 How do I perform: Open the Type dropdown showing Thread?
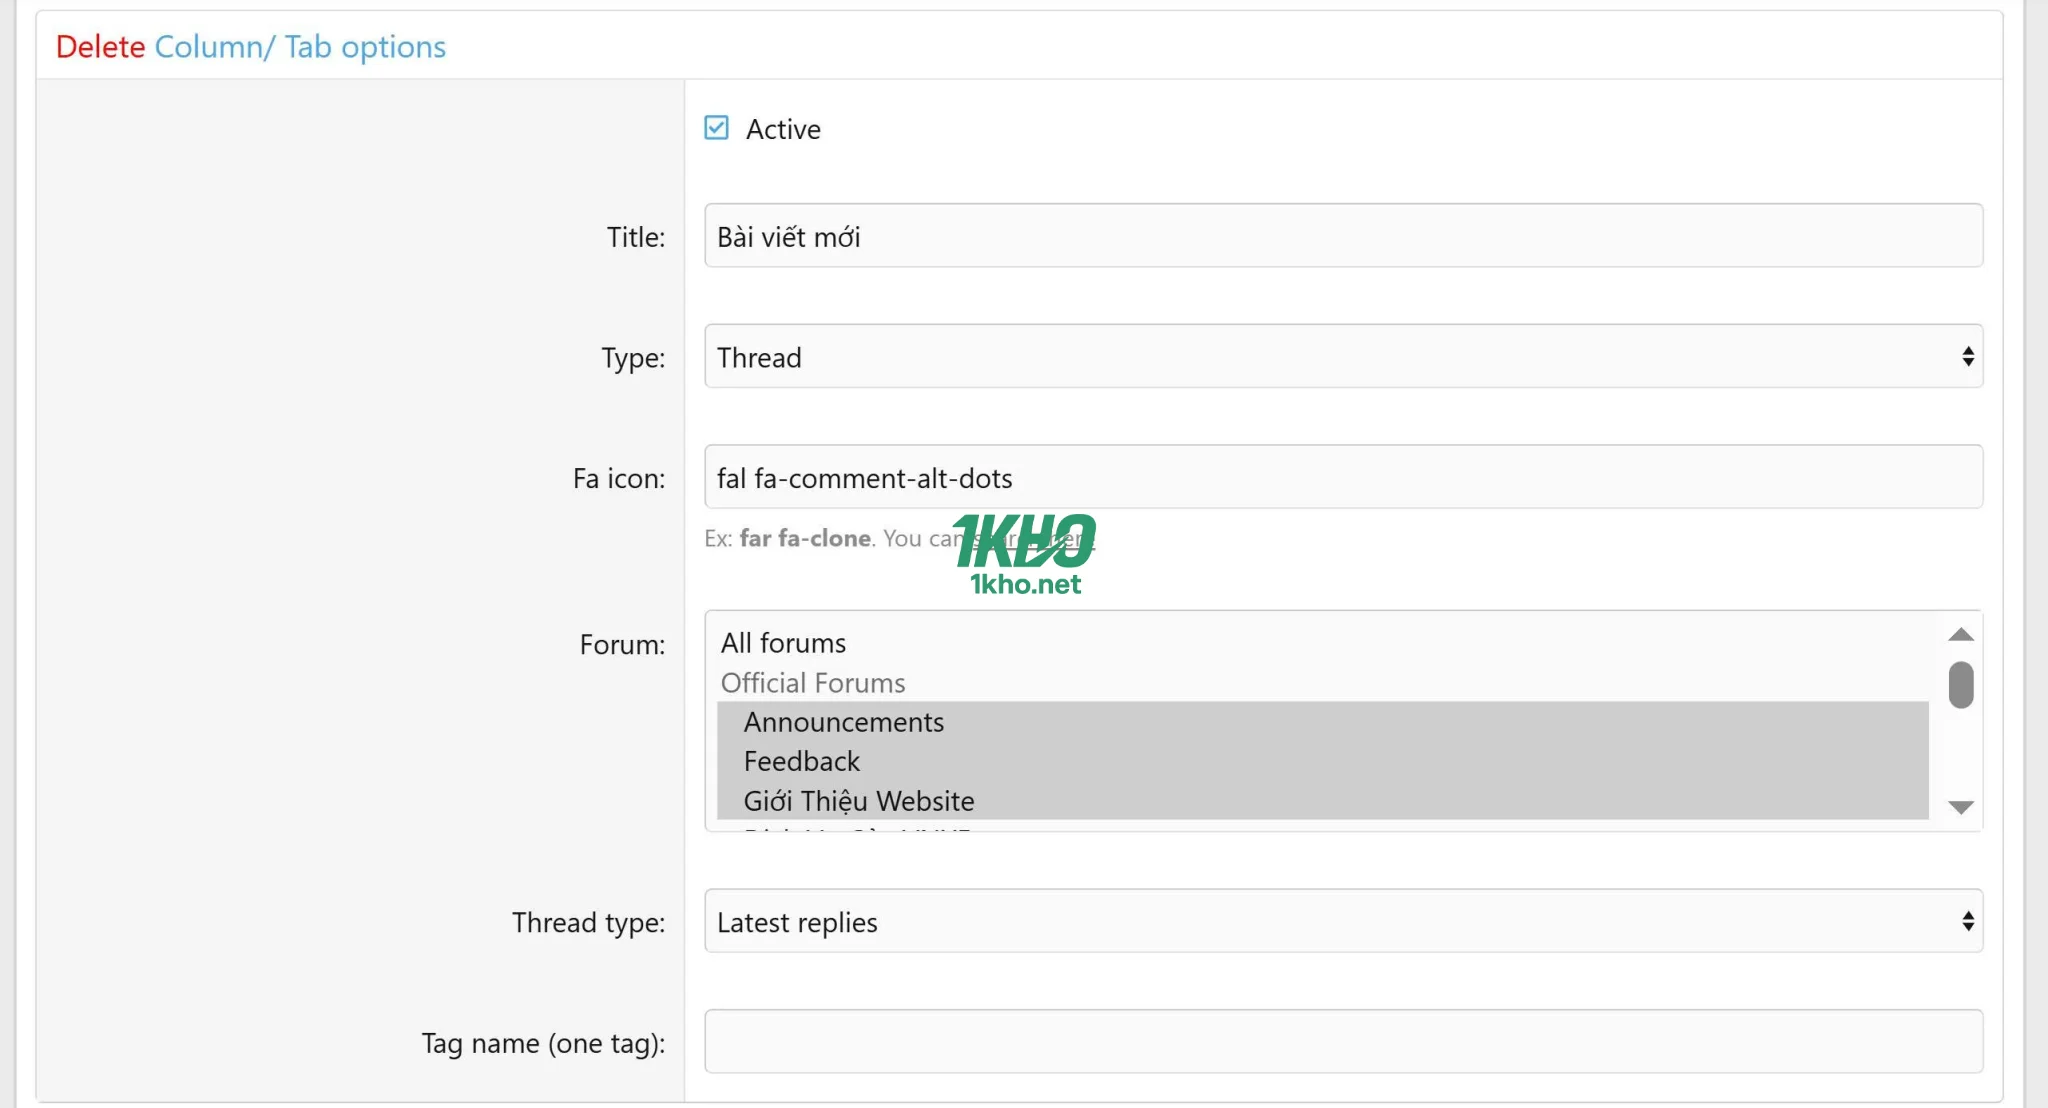point(1343,357)
